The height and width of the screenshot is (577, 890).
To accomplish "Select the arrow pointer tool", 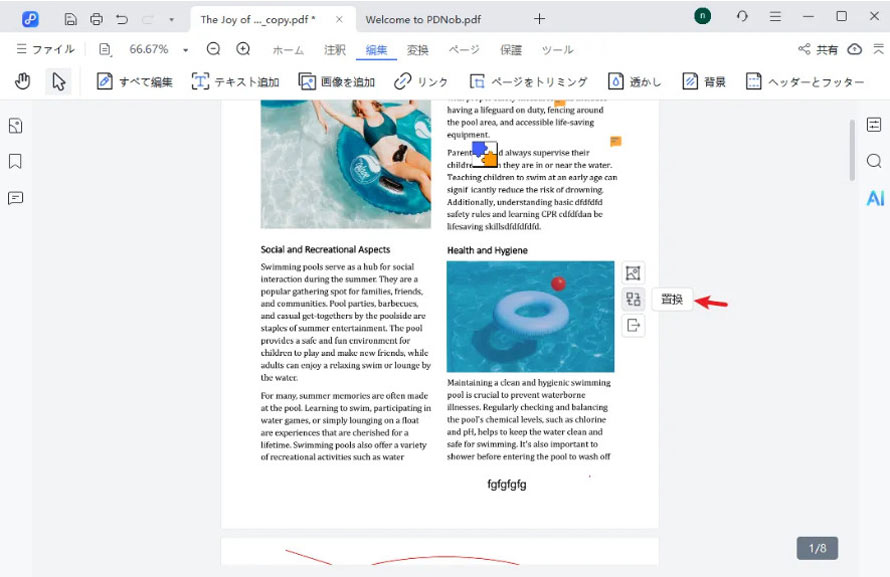I will [58, 82].
